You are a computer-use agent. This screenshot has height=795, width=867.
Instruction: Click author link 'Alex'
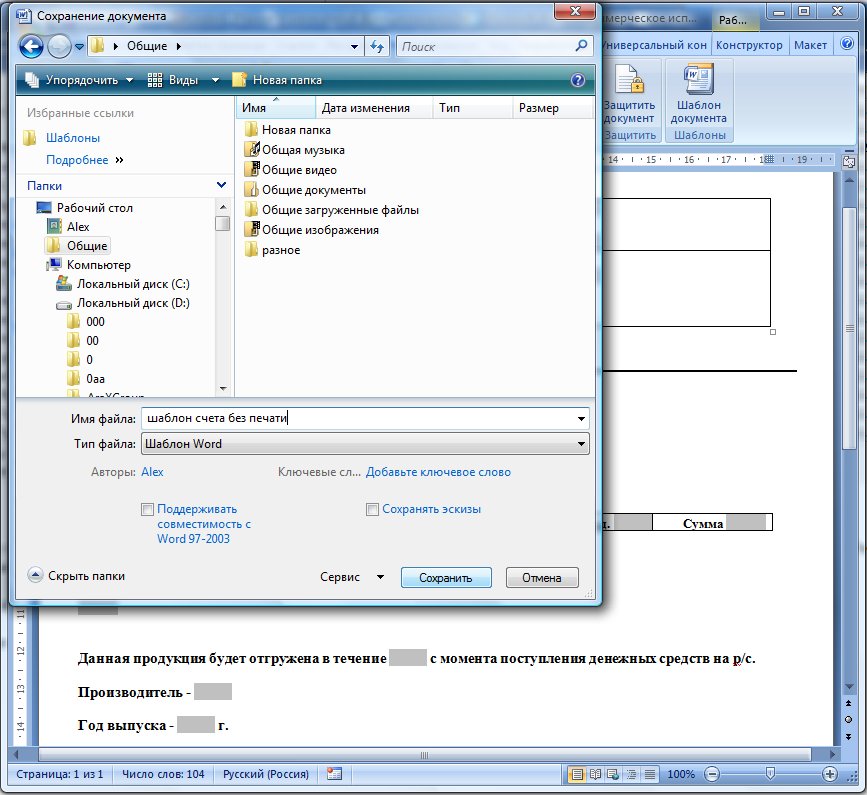pos(152,472)
